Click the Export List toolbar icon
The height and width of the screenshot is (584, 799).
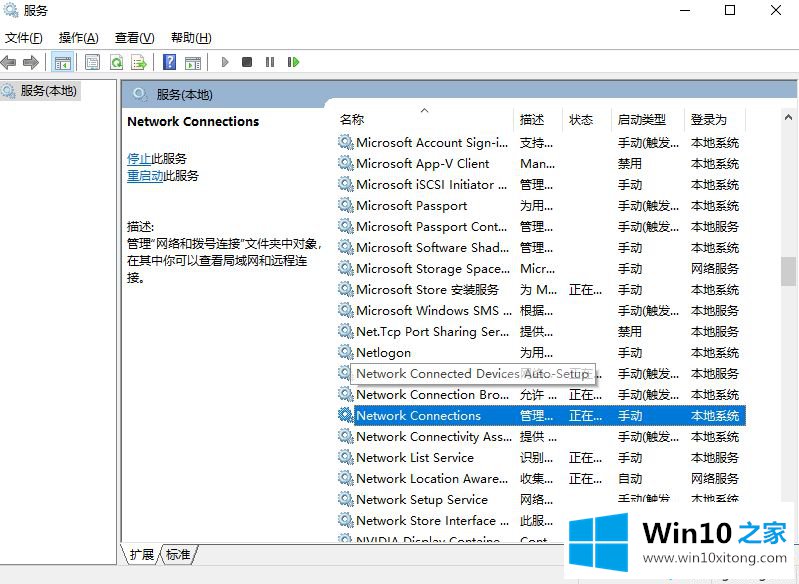pos(139,62)
